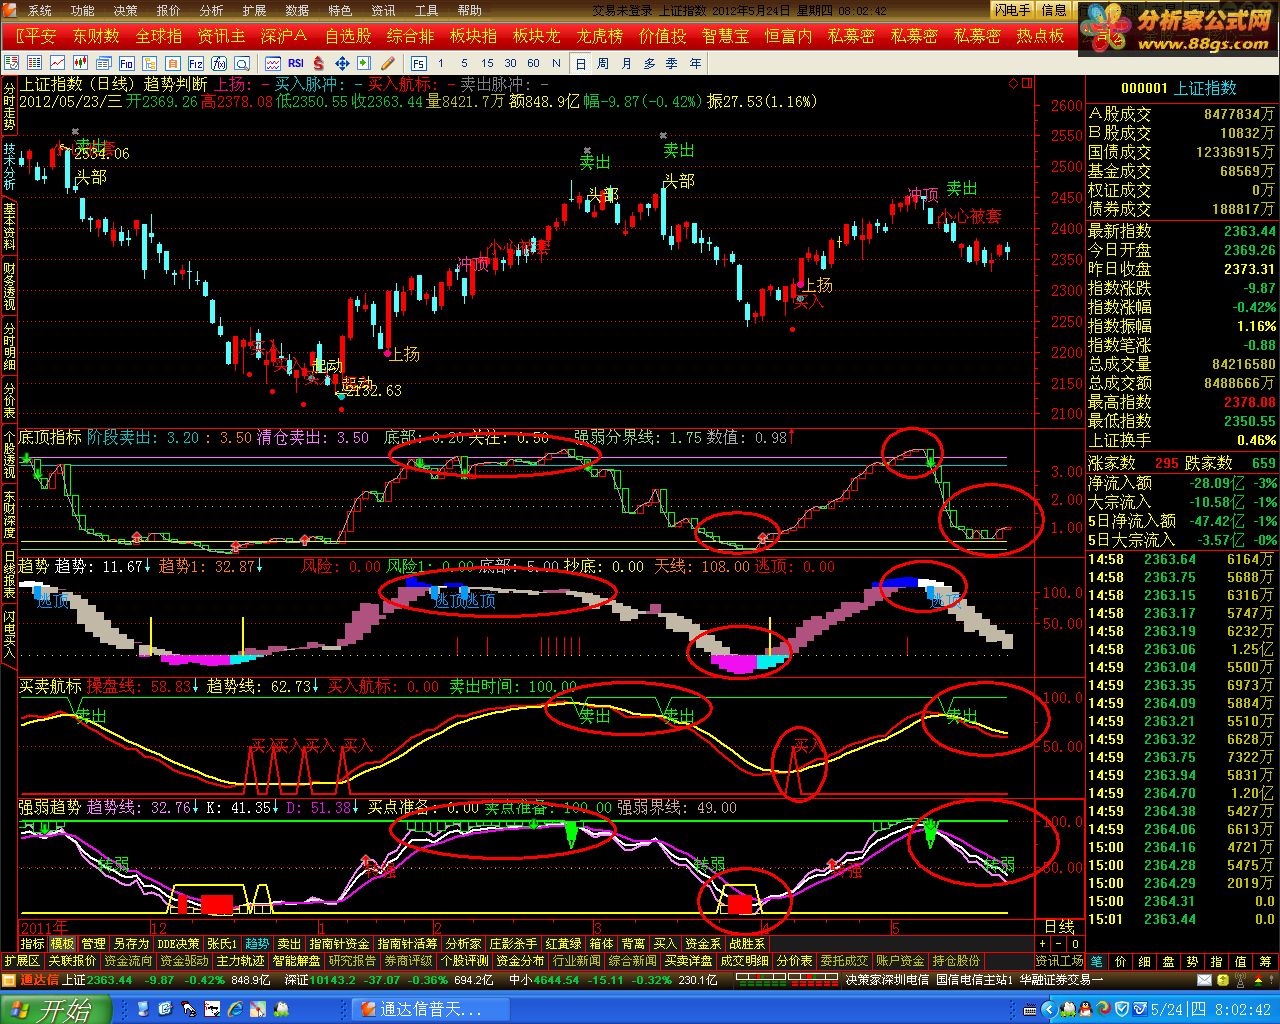1280x1024 pixels.
Task: Open the 扩展 menu
Action: coord(254,10)
